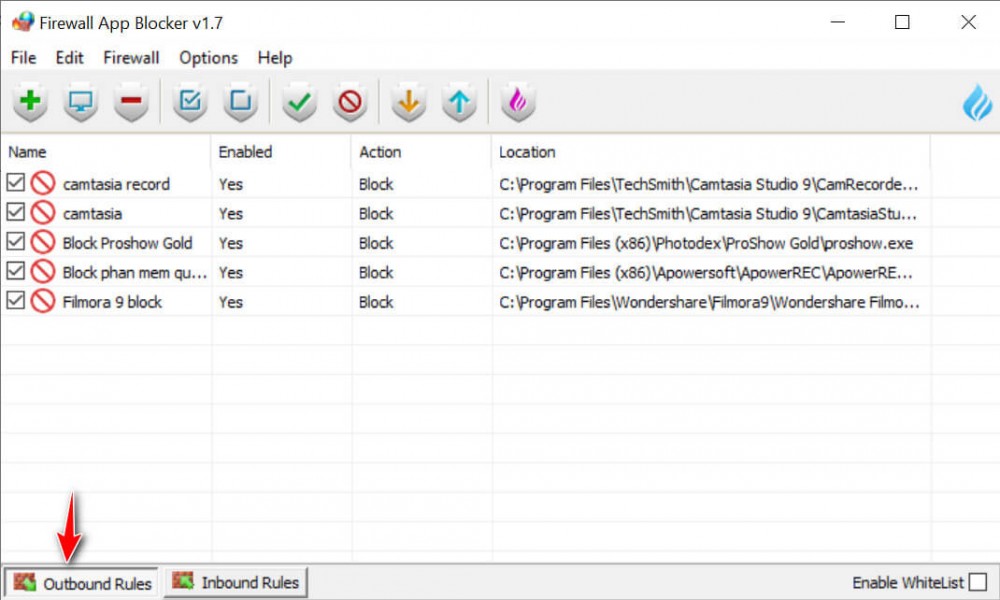Switch to the Inbound Rules tab
This screenshot has width=1000, height=600.
236,582
